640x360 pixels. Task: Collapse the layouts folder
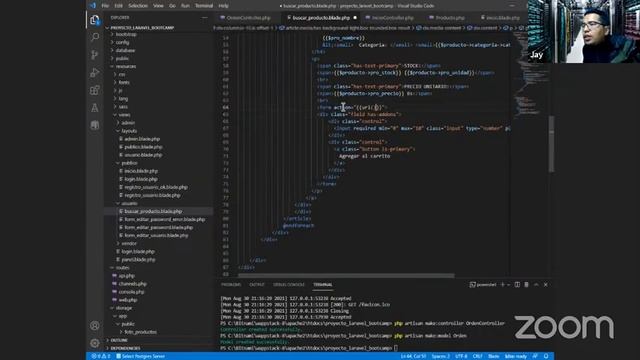tap(129, 131)
